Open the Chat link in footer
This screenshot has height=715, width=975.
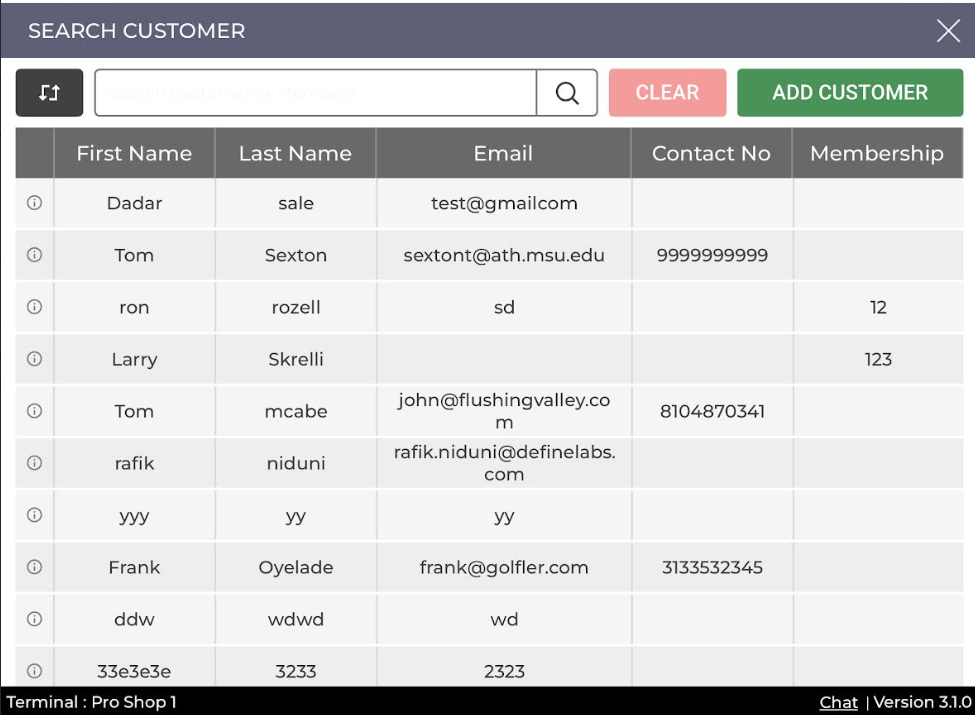pos(838,702)
